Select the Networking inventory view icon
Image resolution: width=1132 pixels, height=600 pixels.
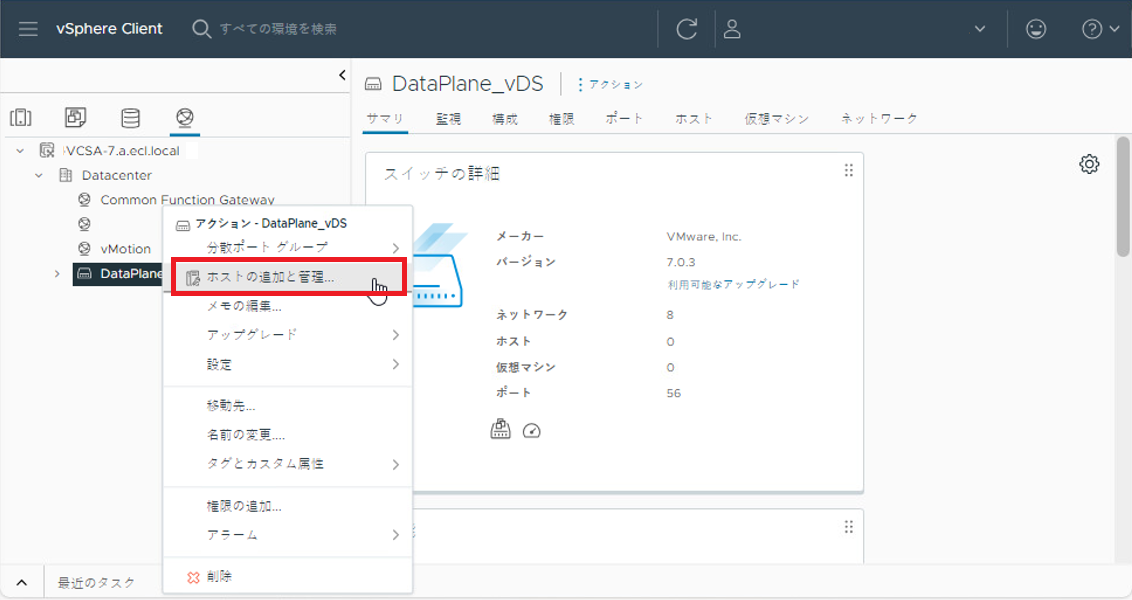pos(184,118)
